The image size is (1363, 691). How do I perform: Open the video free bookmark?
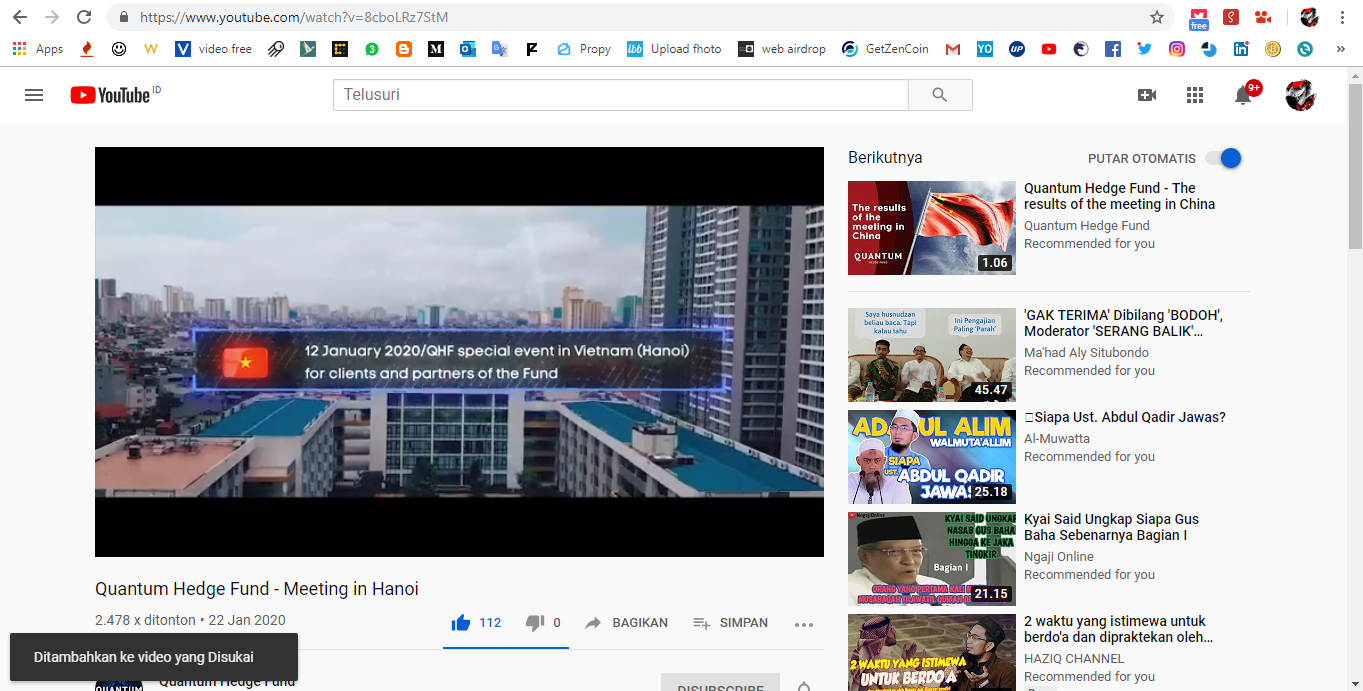(214, 48)
